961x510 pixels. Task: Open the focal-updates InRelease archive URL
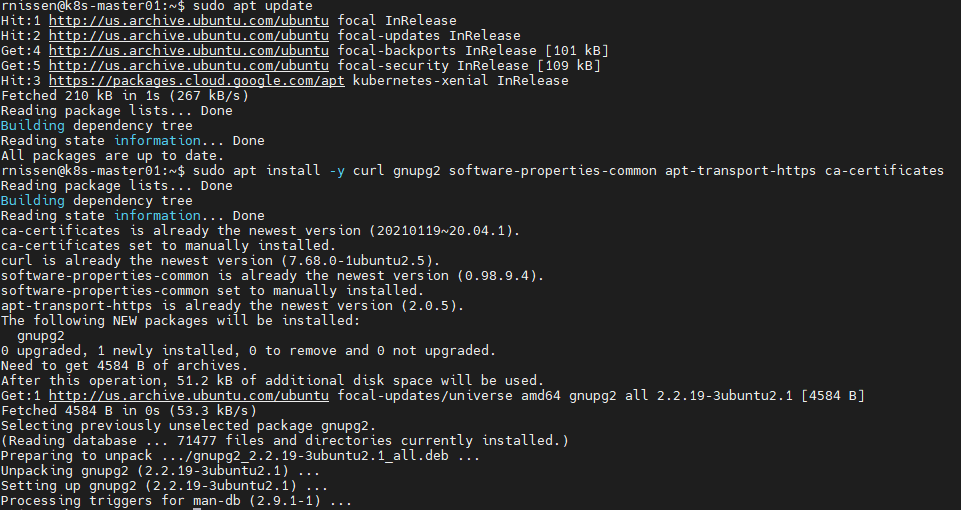click(189, 36)
